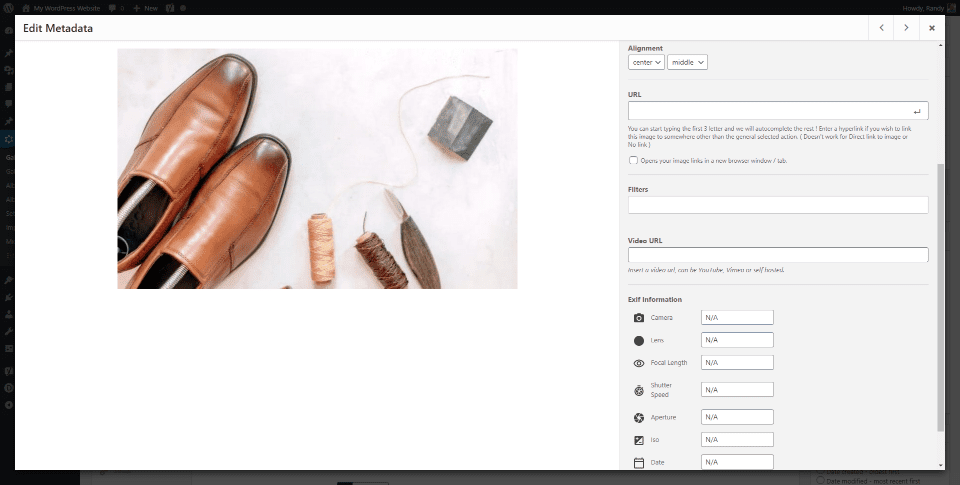Click the enter-arrow icon in URL field
960x485 pixels.
pos(917,111)
